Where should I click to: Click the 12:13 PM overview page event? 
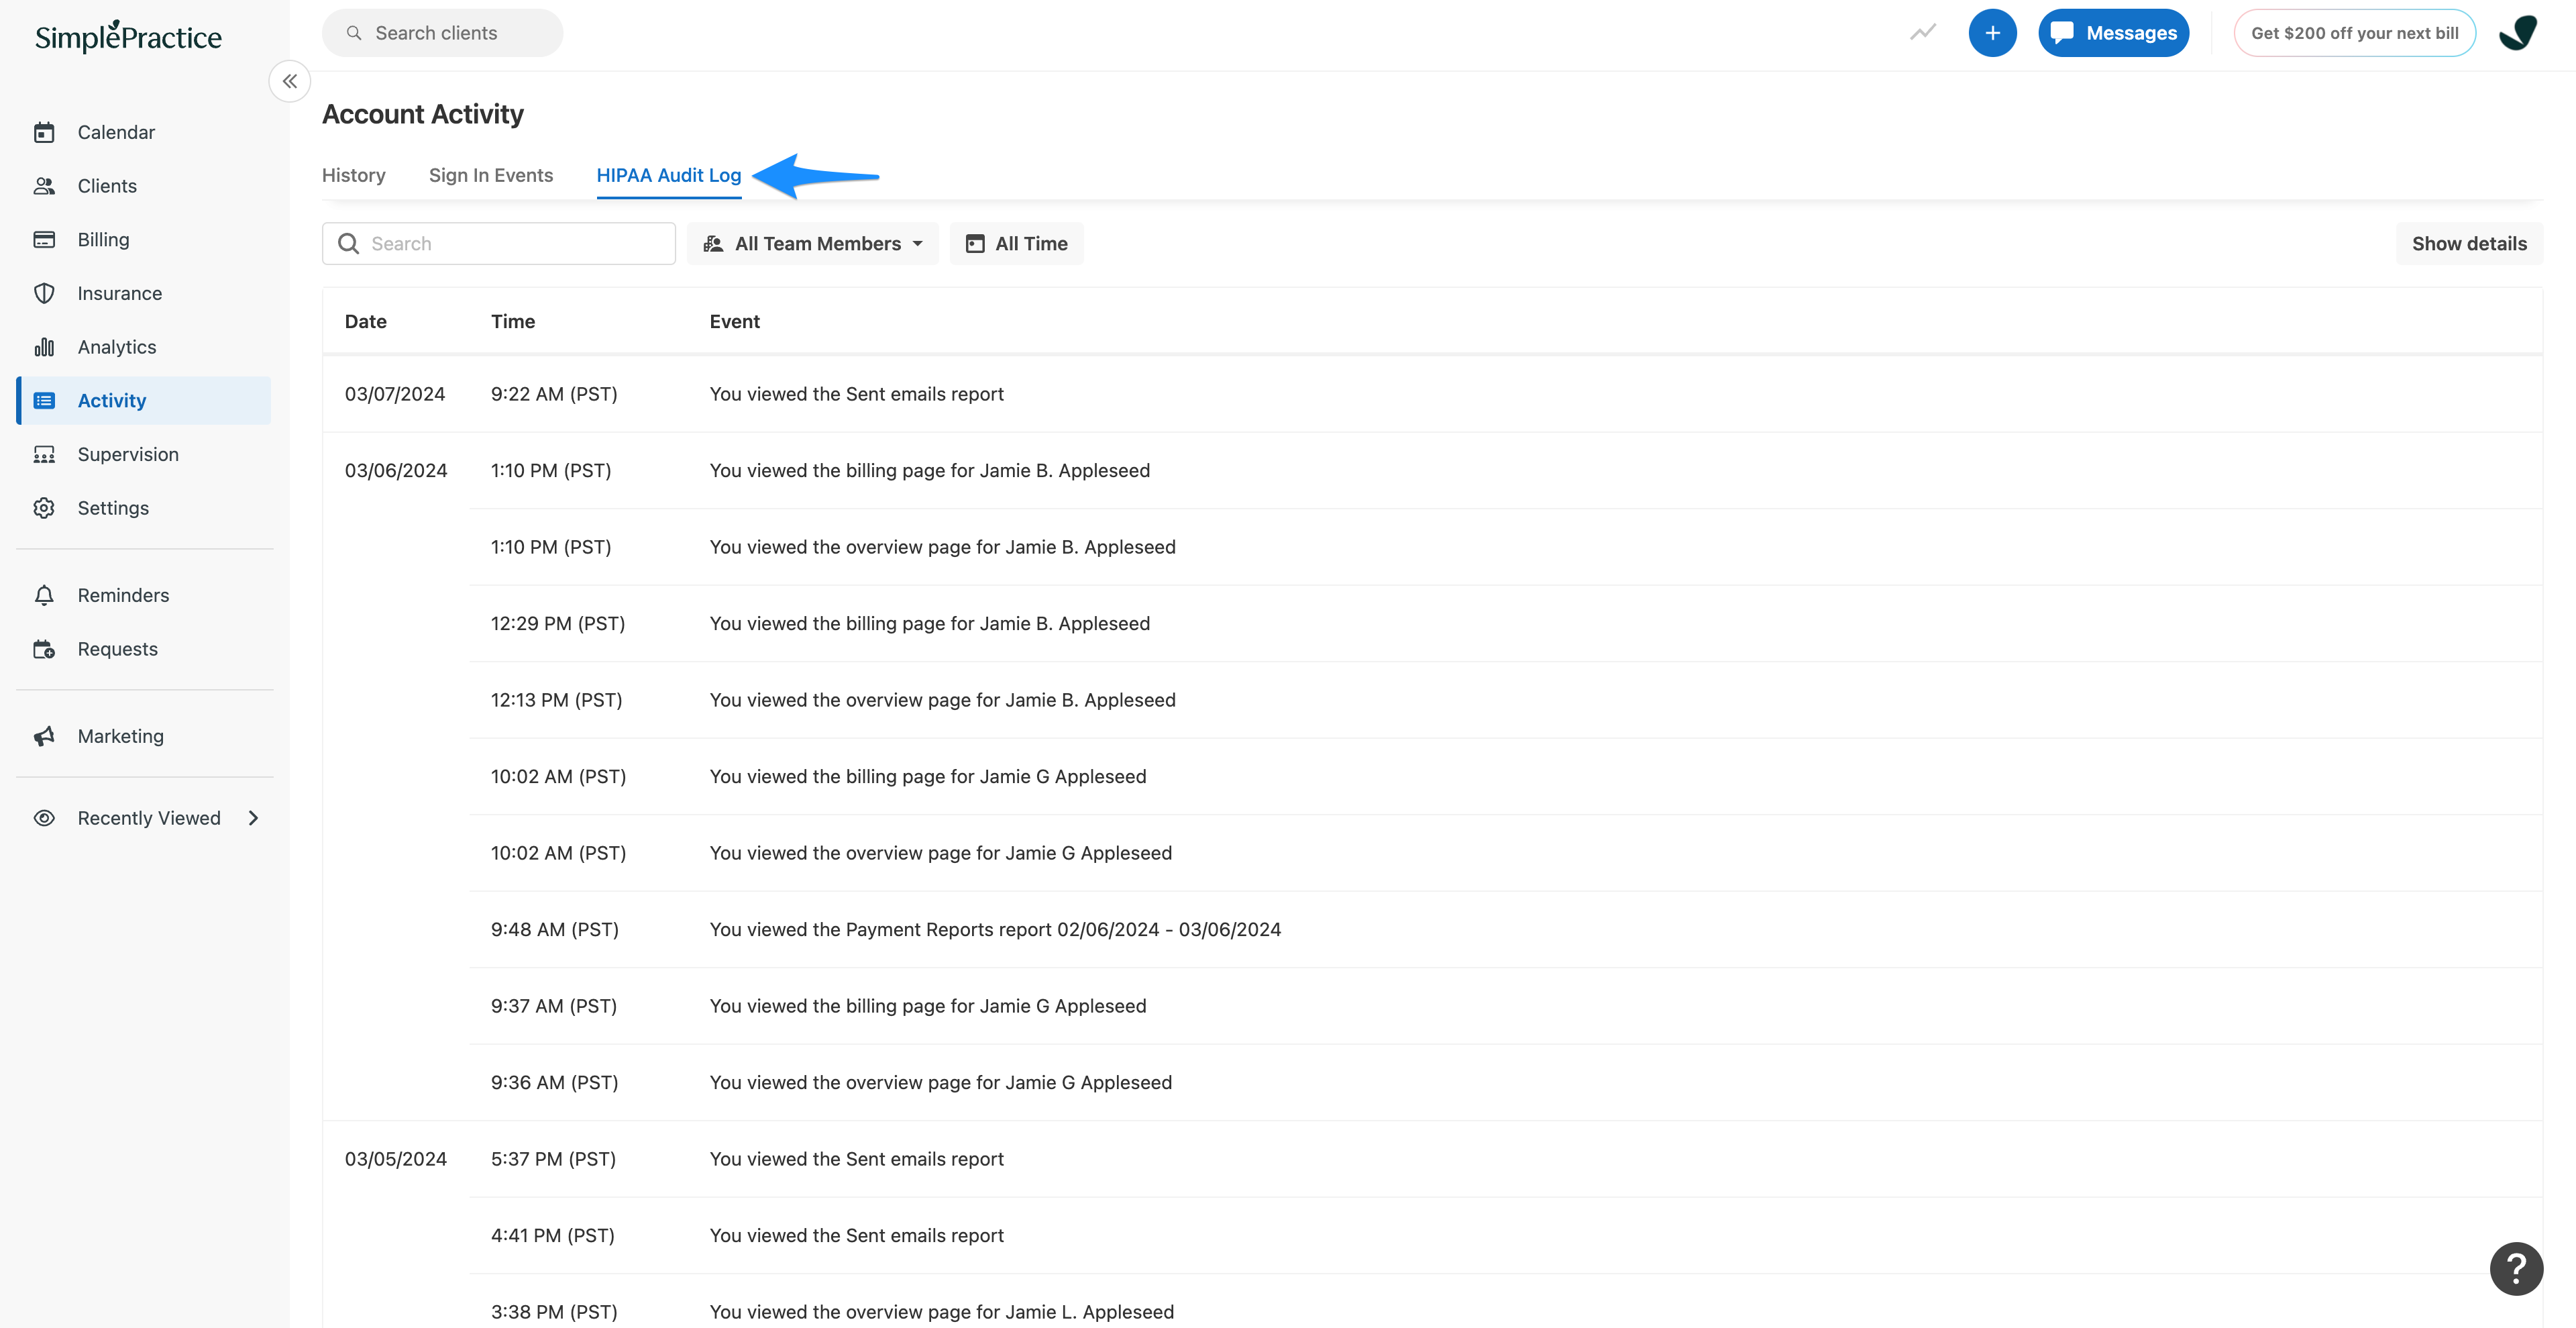pos(943,700)
